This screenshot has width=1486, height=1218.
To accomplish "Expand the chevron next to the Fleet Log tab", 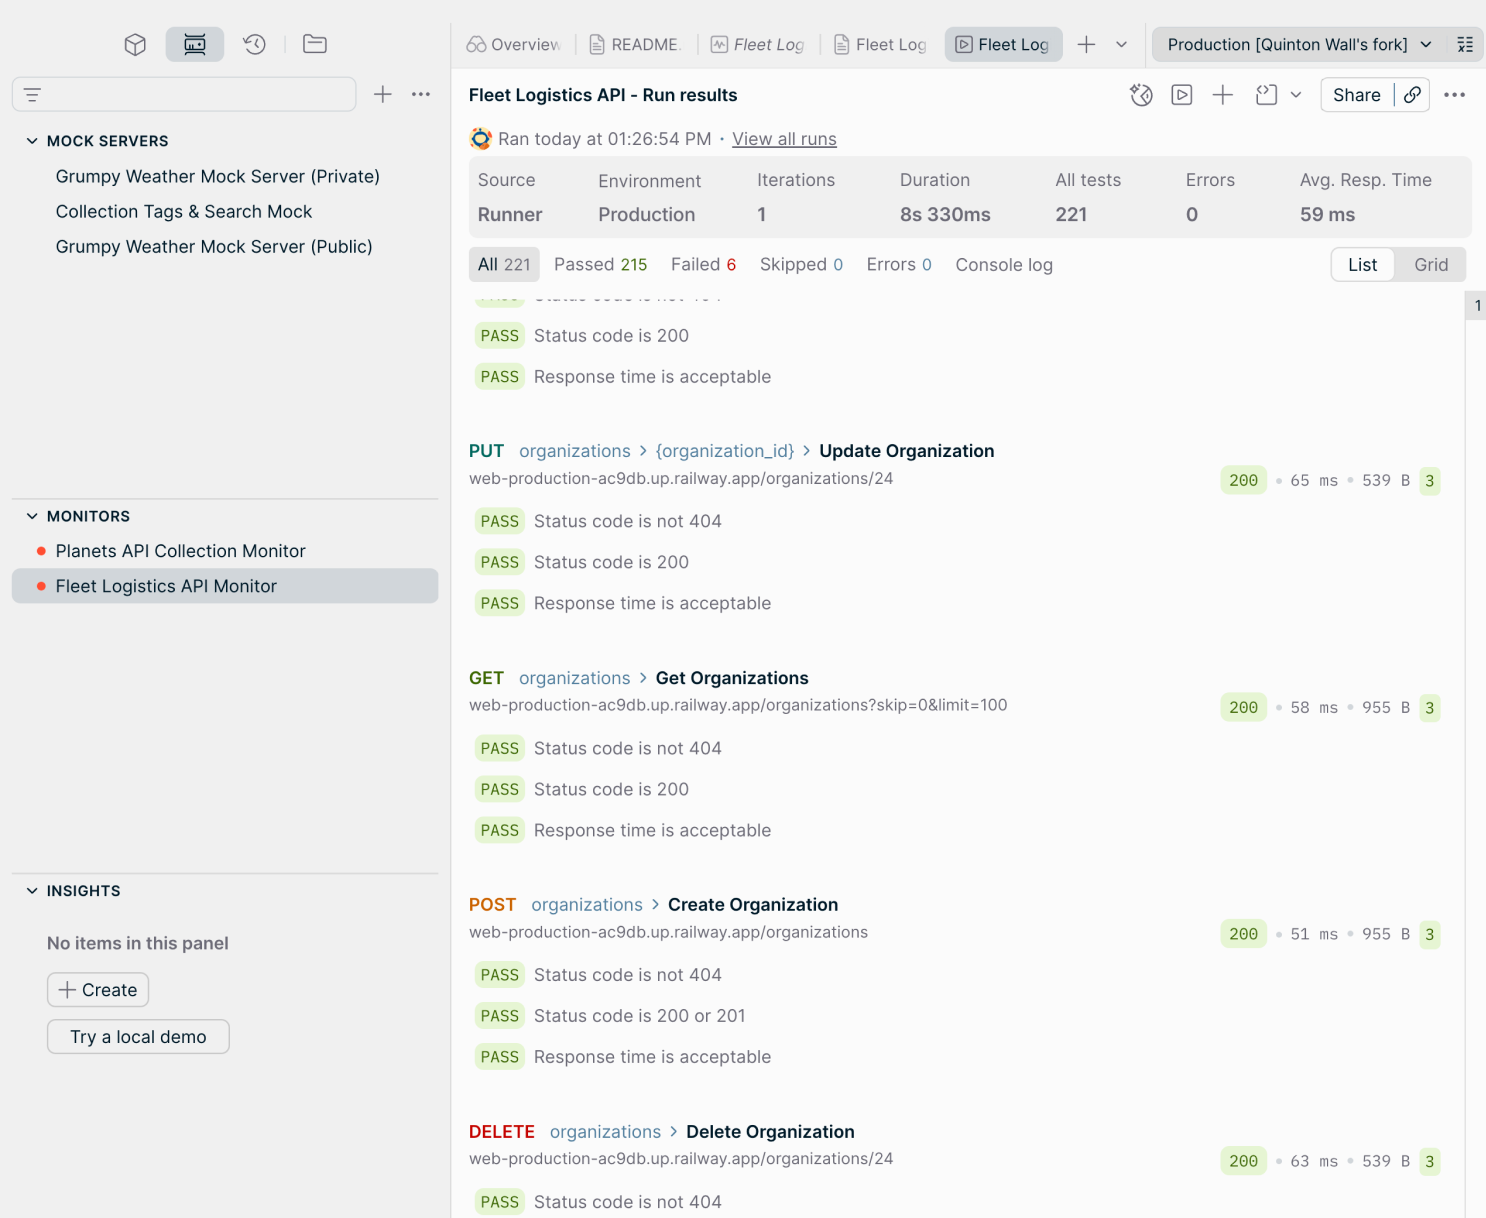I will [1122, 44].
